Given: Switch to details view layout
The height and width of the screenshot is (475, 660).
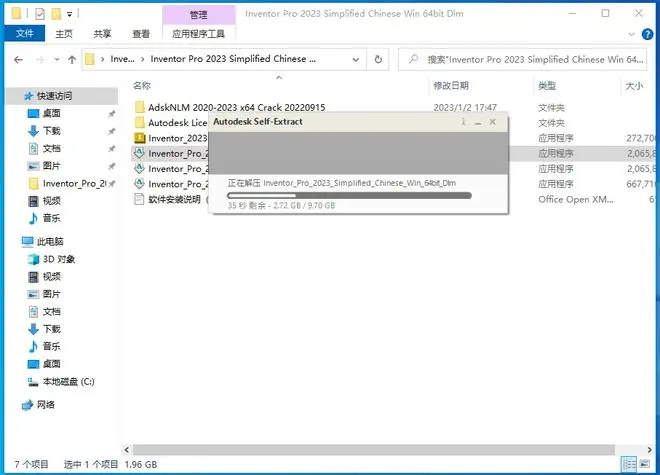Looking at the screenshot, I should click(629, 464).
